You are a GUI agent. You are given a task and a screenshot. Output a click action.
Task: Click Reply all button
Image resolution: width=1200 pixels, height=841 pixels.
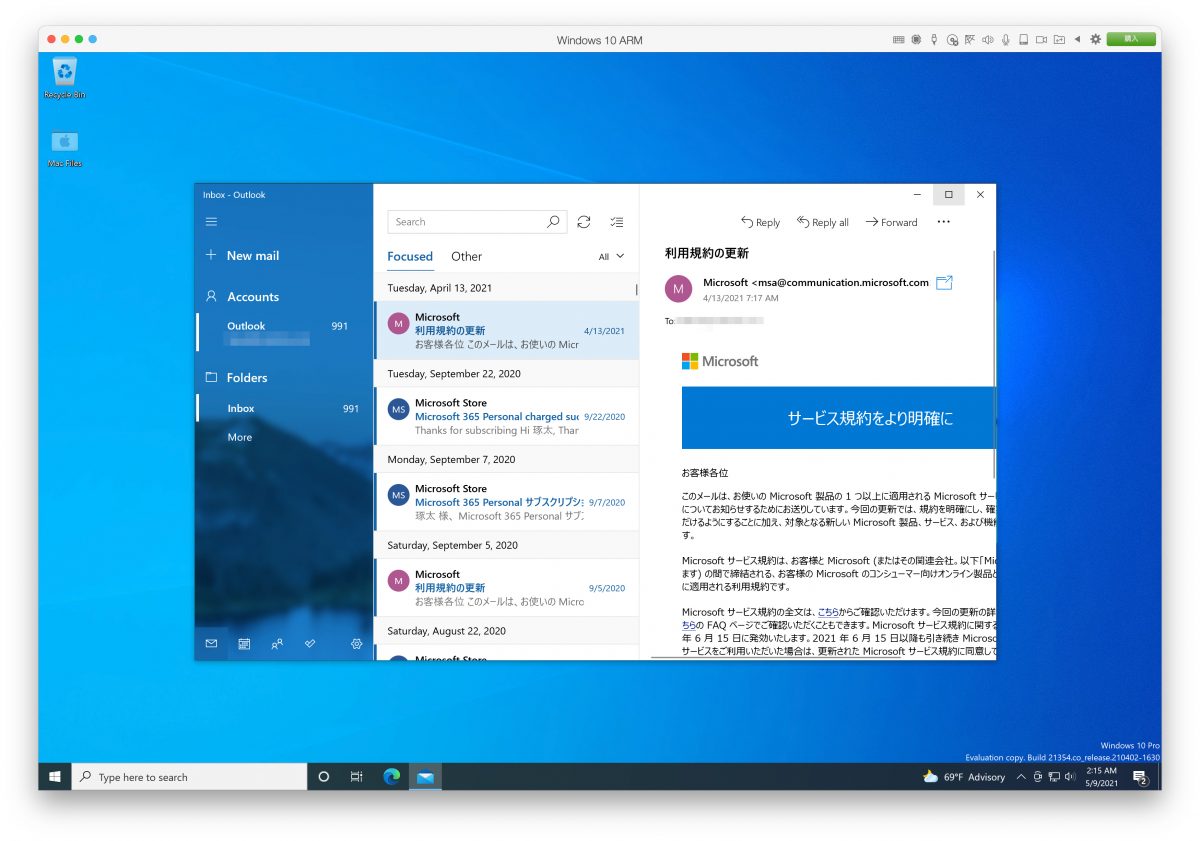[822, 222]
